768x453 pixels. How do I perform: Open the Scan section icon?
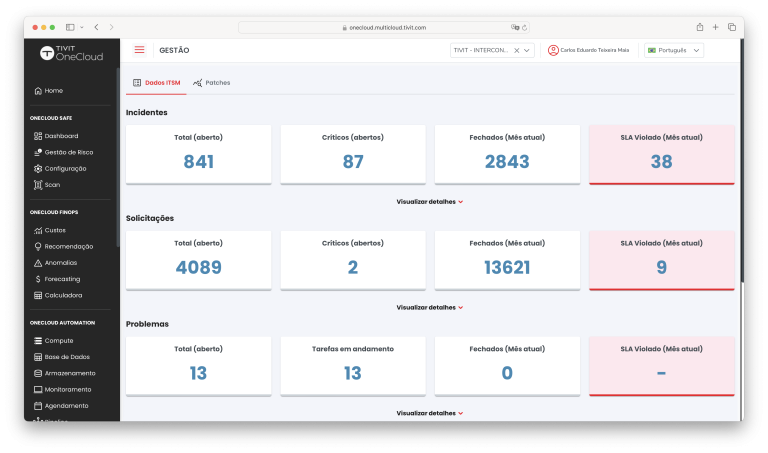click(x=38, y=185)
